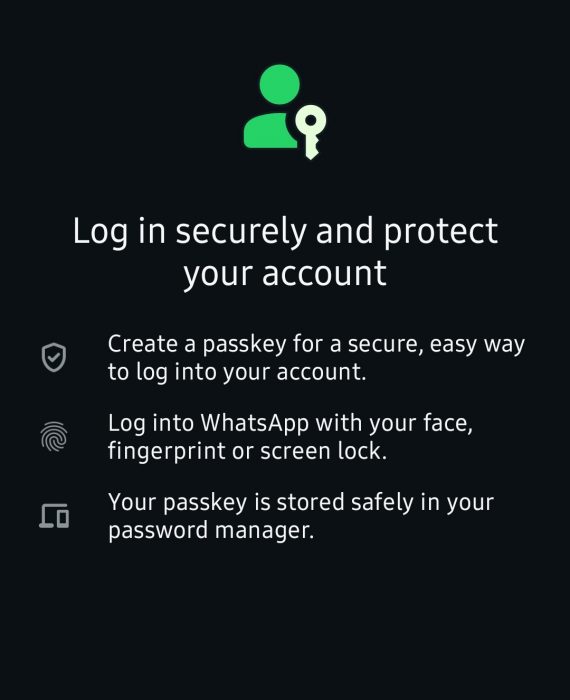Tap the word 'protect' in the heading
The height and width of the screenshot is (700, 570).
click(x=441, y=233)
